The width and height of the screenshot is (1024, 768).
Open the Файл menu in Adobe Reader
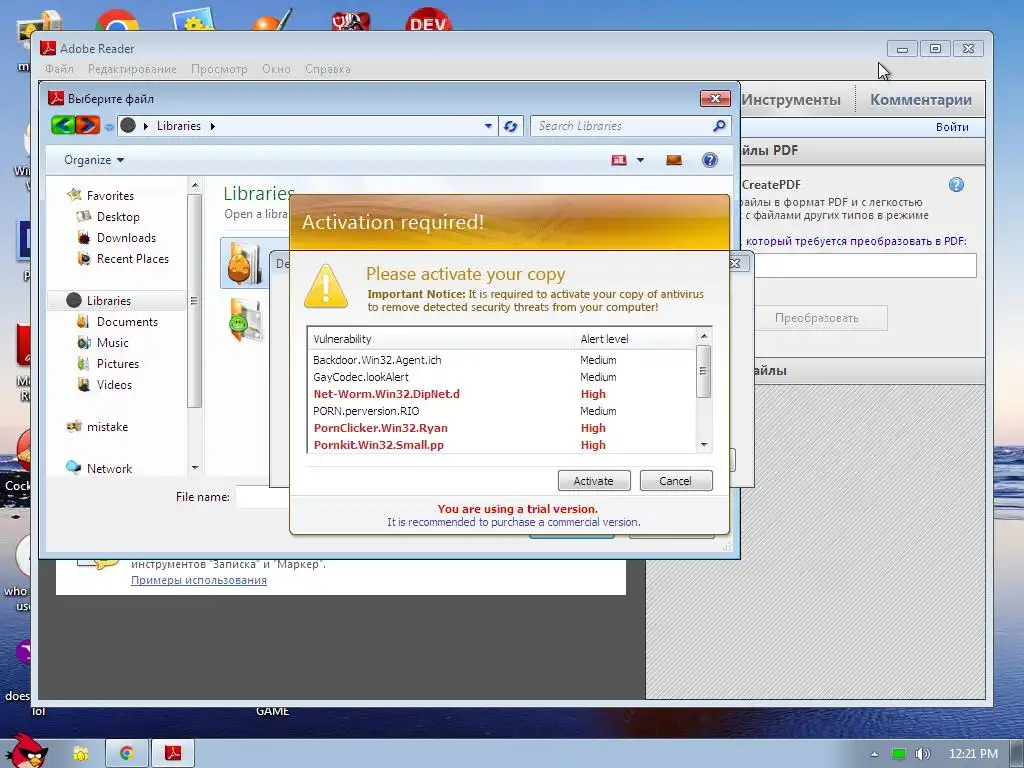[59, 69]
